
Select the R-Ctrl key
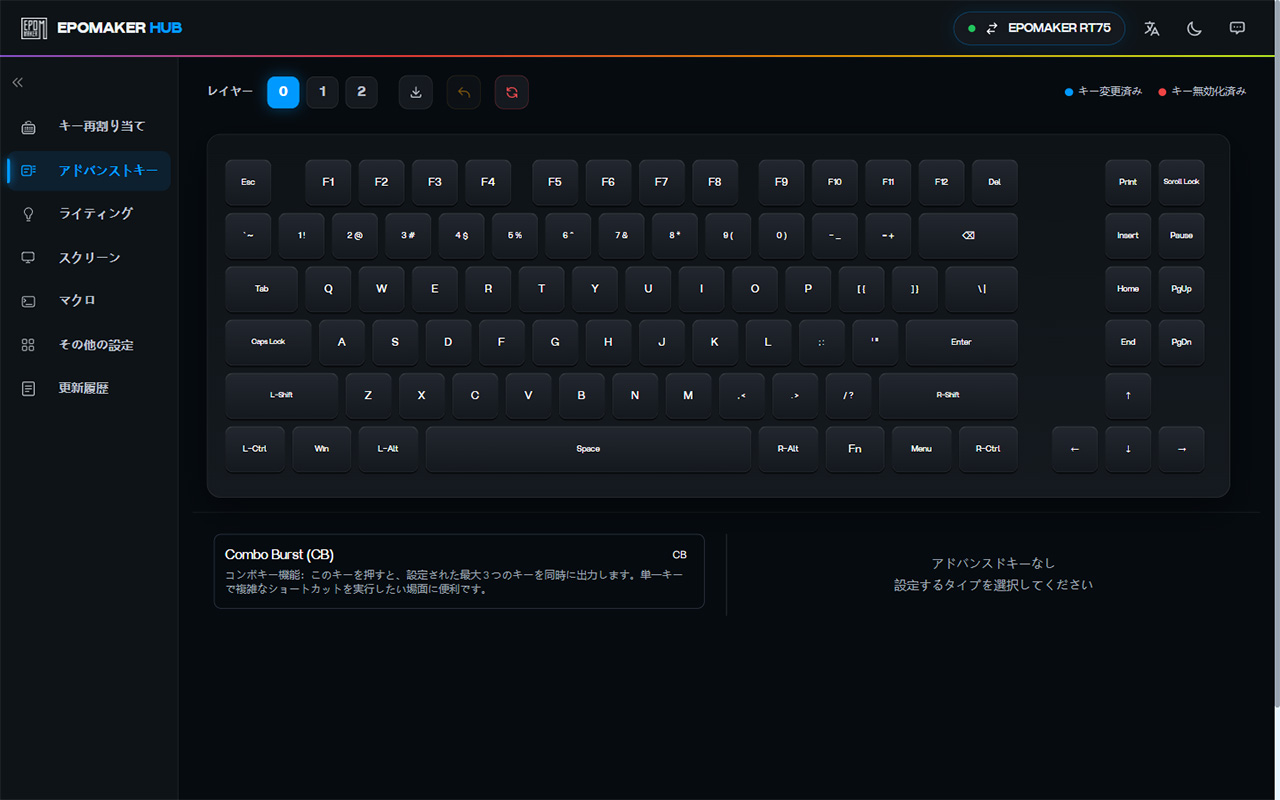988,449
